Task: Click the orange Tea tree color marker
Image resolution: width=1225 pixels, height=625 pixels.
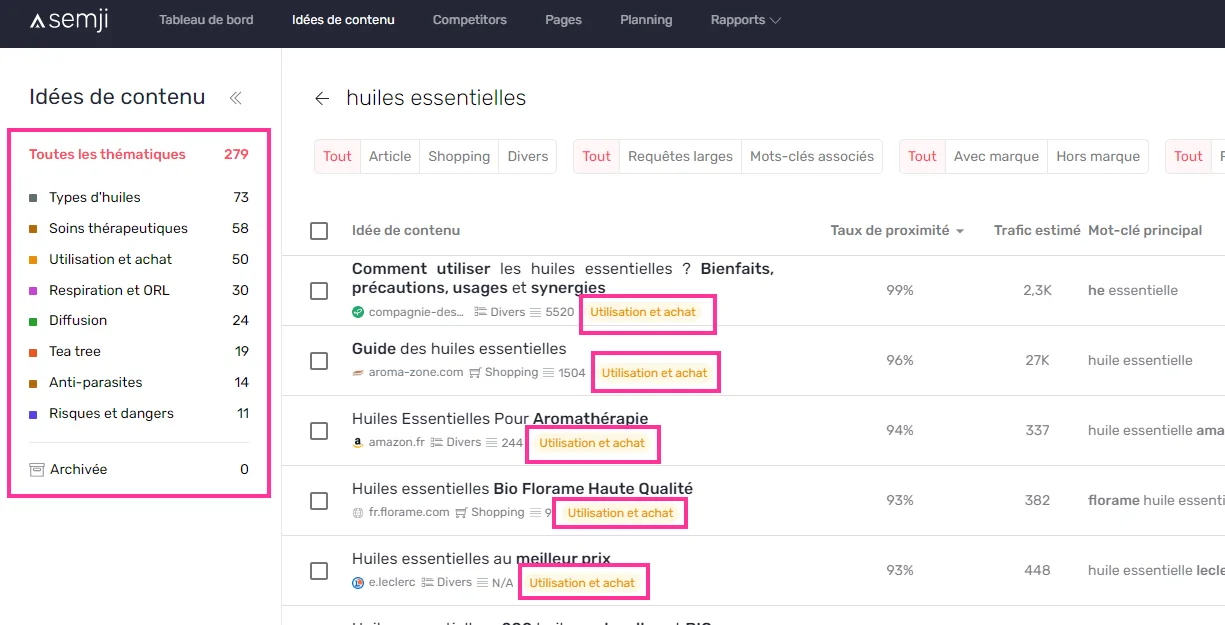Action: coord(33,352)
